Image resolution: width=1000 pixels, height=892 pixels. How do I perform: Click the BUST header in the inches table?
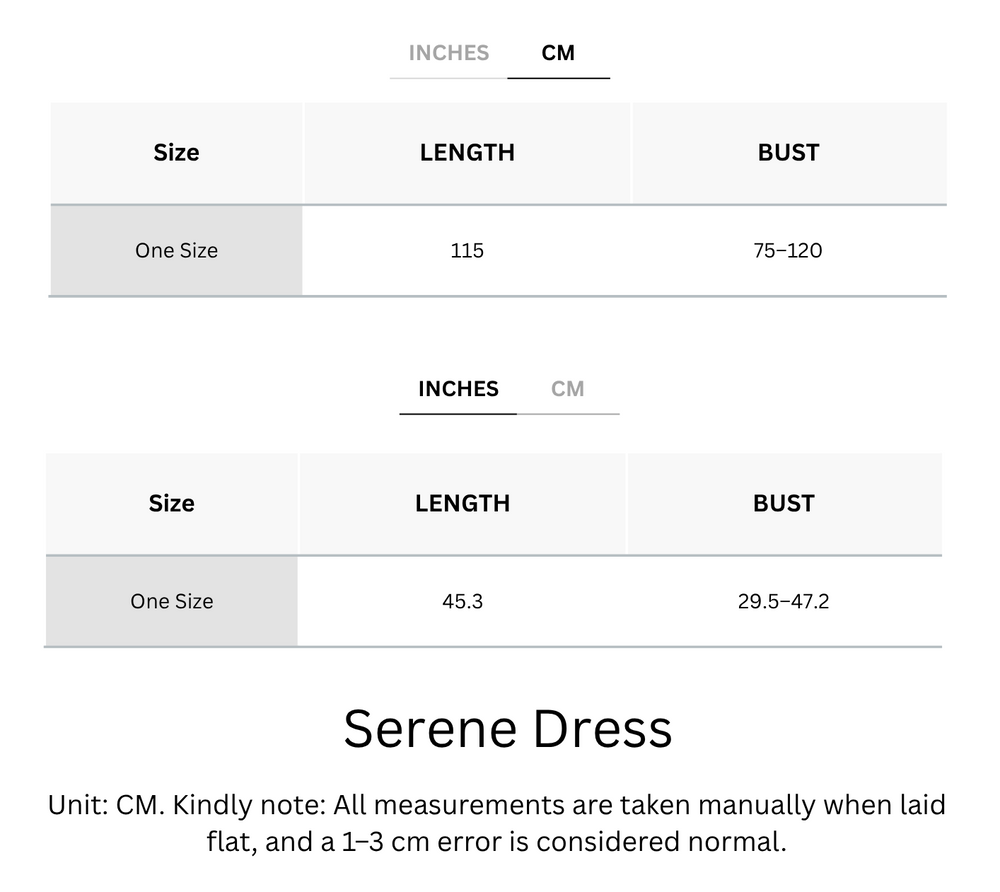click(x=783, y=503)
